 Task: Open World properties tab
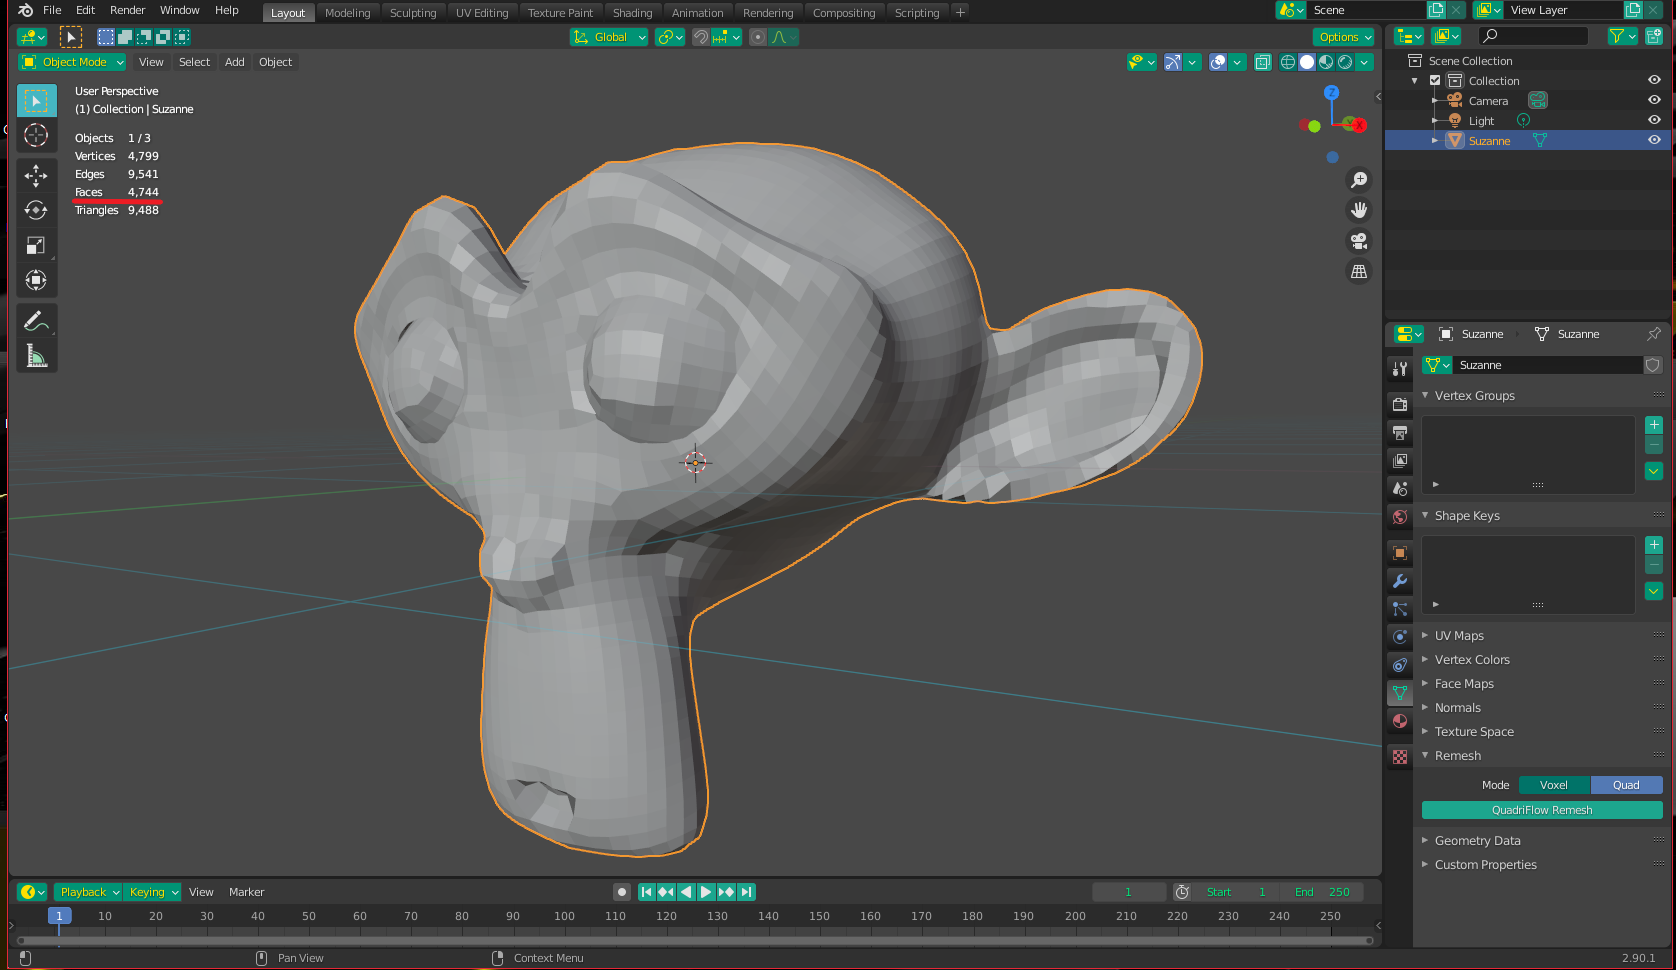coord(1400,517)
